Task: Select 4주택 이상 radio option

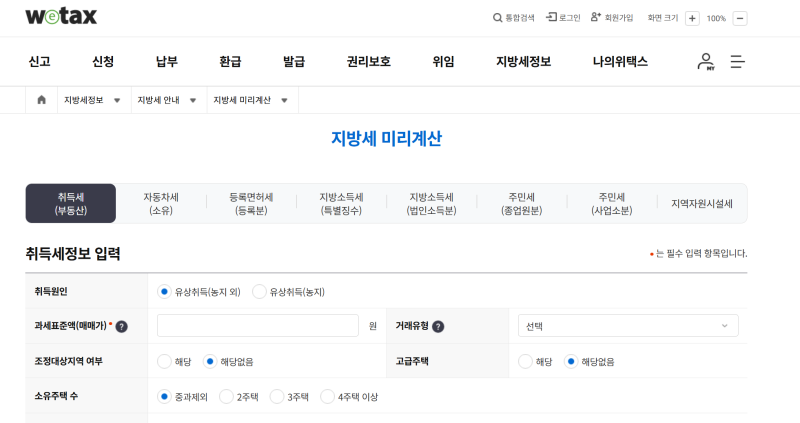Action: point(327,396)
